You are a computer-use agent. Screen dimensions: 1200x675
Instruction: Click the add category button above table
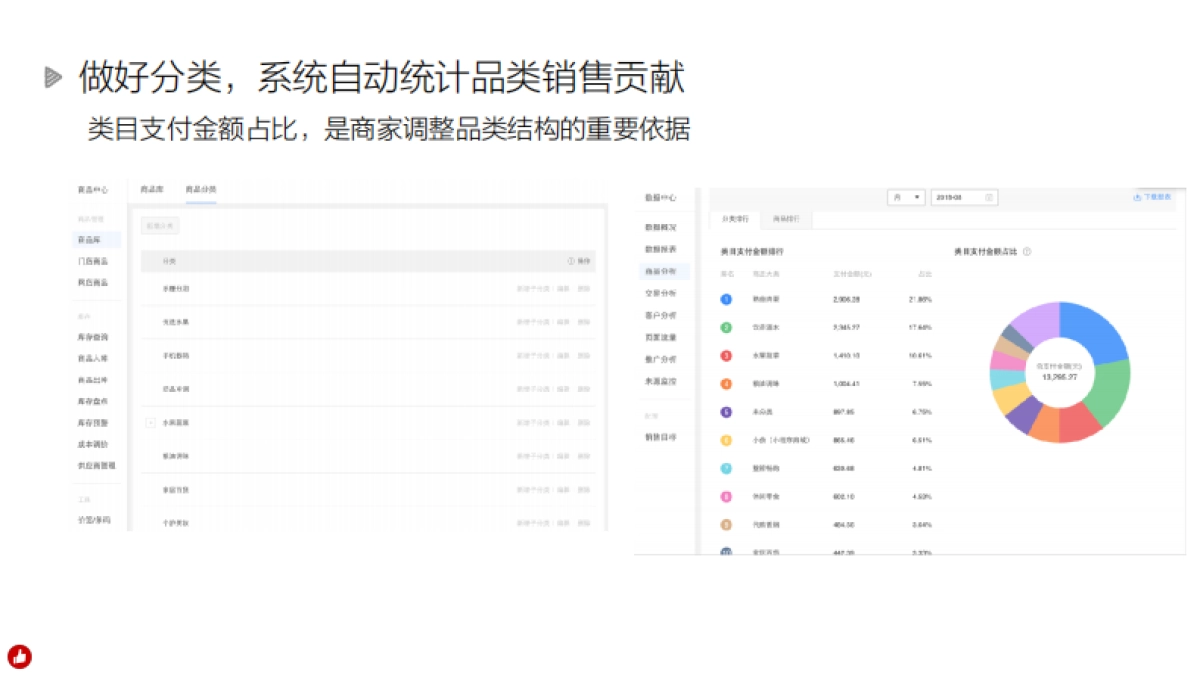click(x=160, y=226)
